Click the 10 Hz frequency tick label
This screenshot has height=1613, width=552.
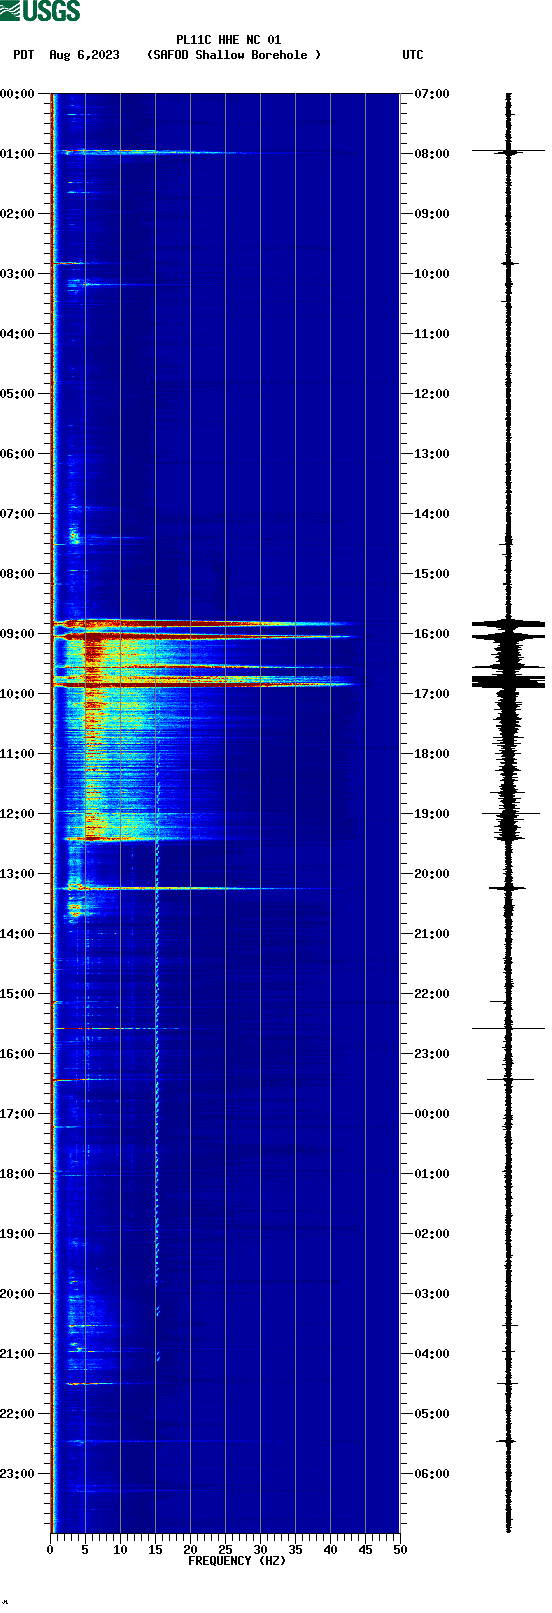(120, 1550)
